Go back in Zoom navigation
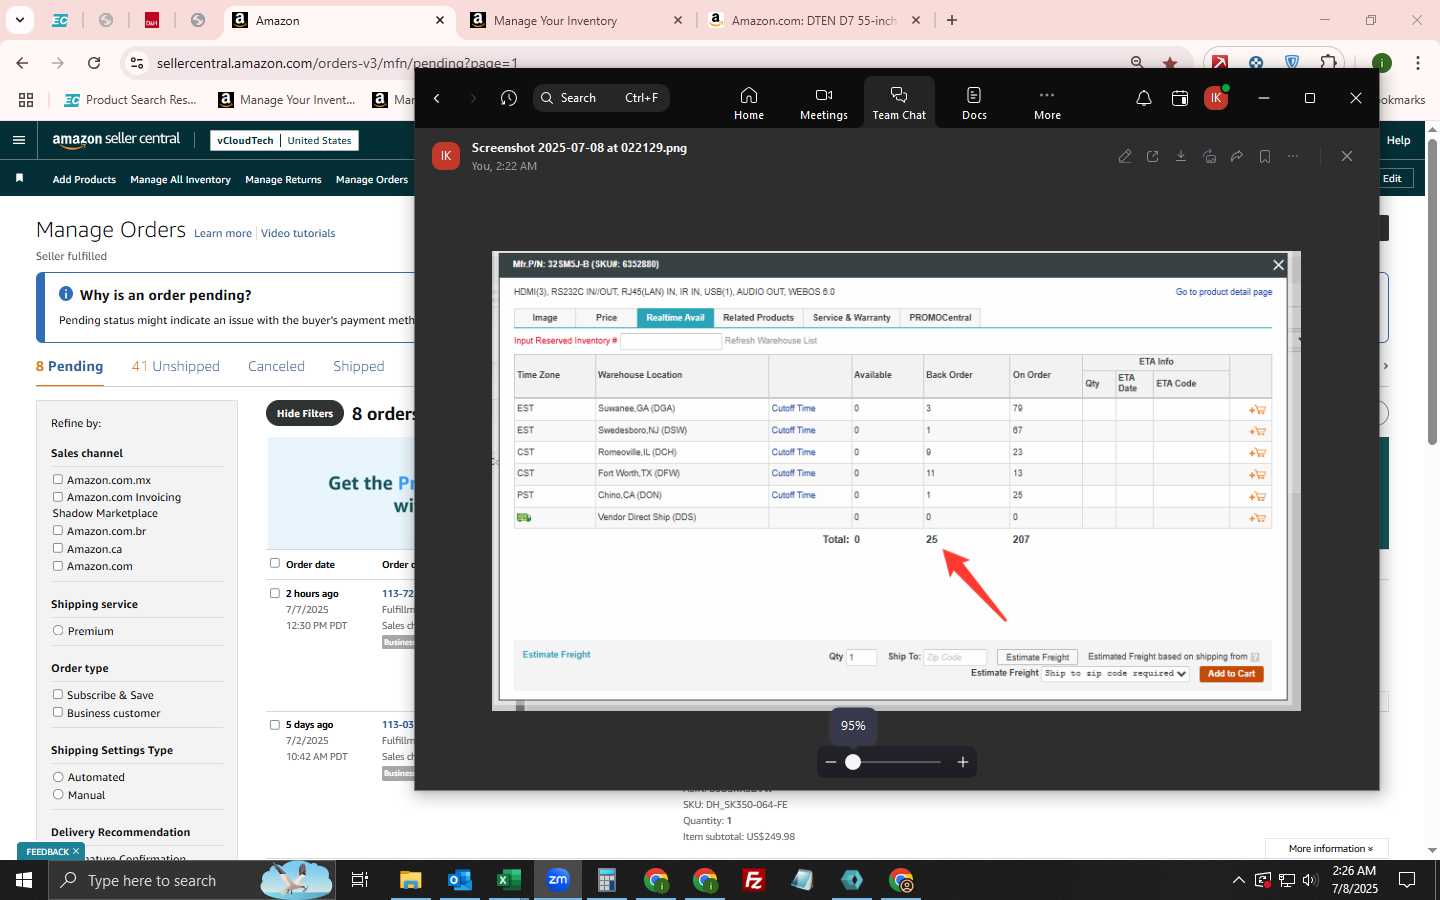 tap(437, 98)
